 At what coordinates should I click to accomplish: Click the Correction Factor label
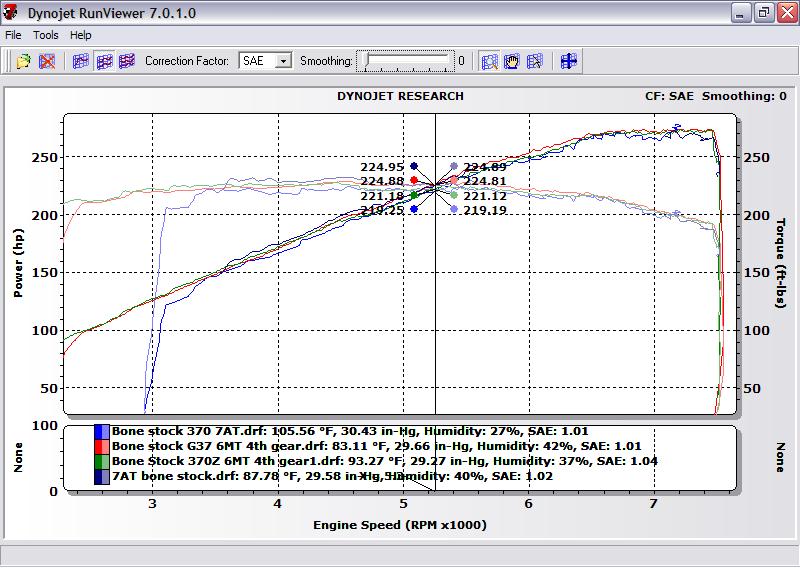pyautogui.click(x=187, y=61)
